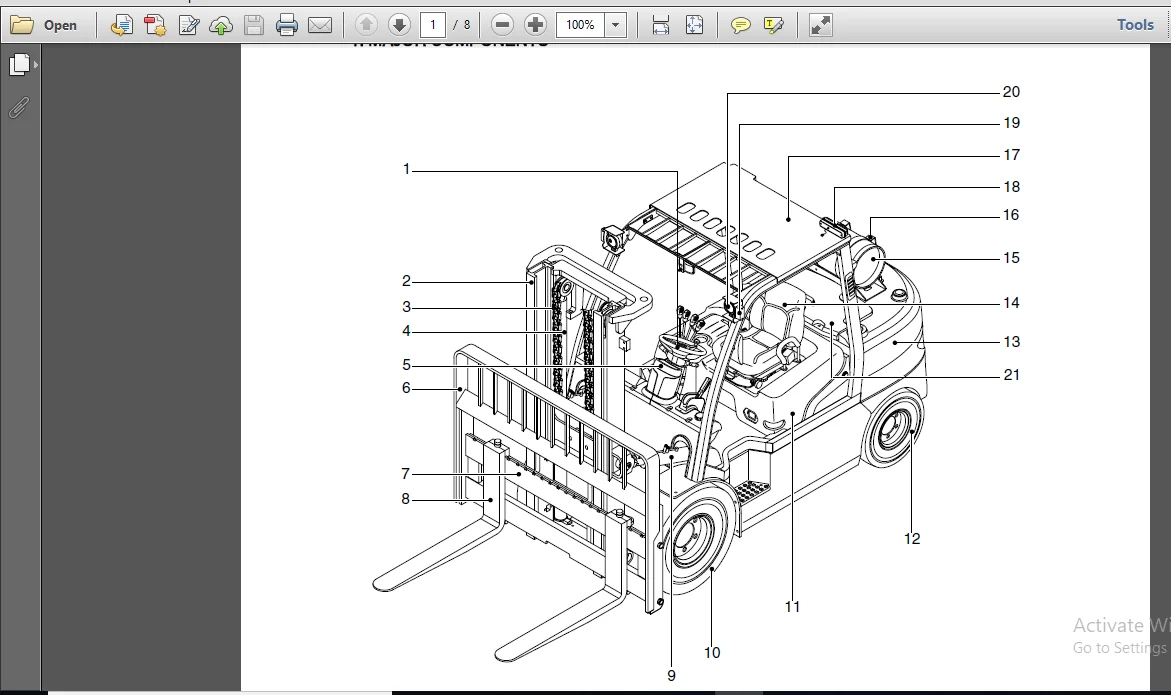The height and width of the screenshot is (695, 1171).
Task: Click the fit width scrolling icon
Action: point(661,25)
